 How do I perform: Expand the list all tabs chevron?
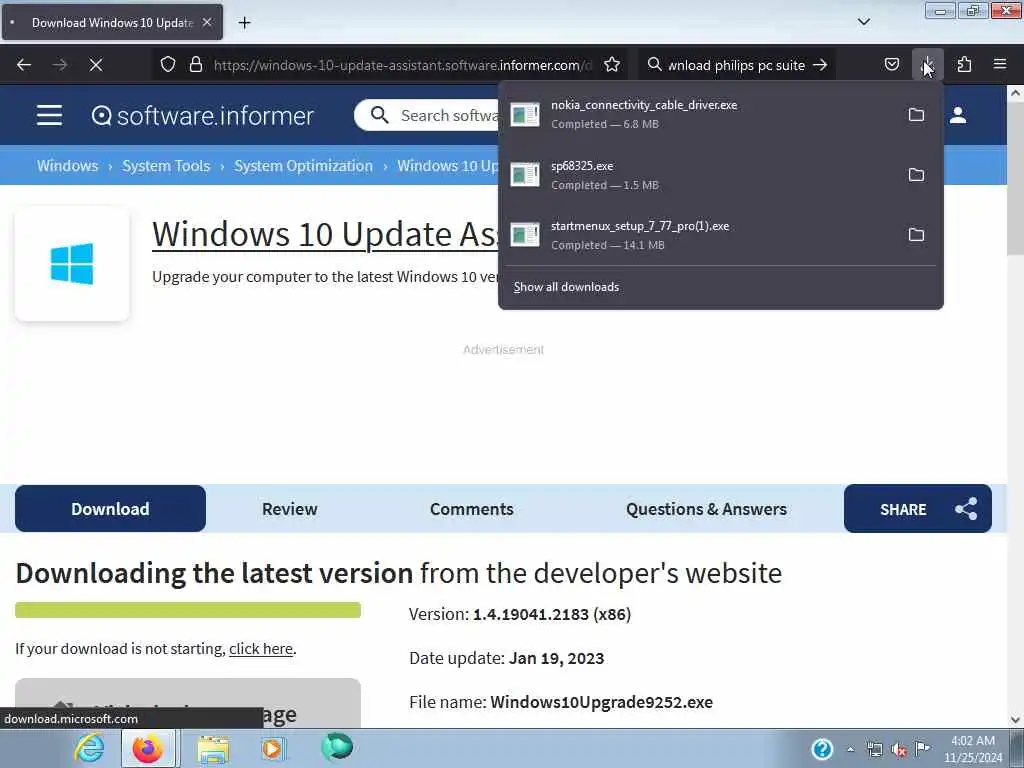(x=864, y=22)
